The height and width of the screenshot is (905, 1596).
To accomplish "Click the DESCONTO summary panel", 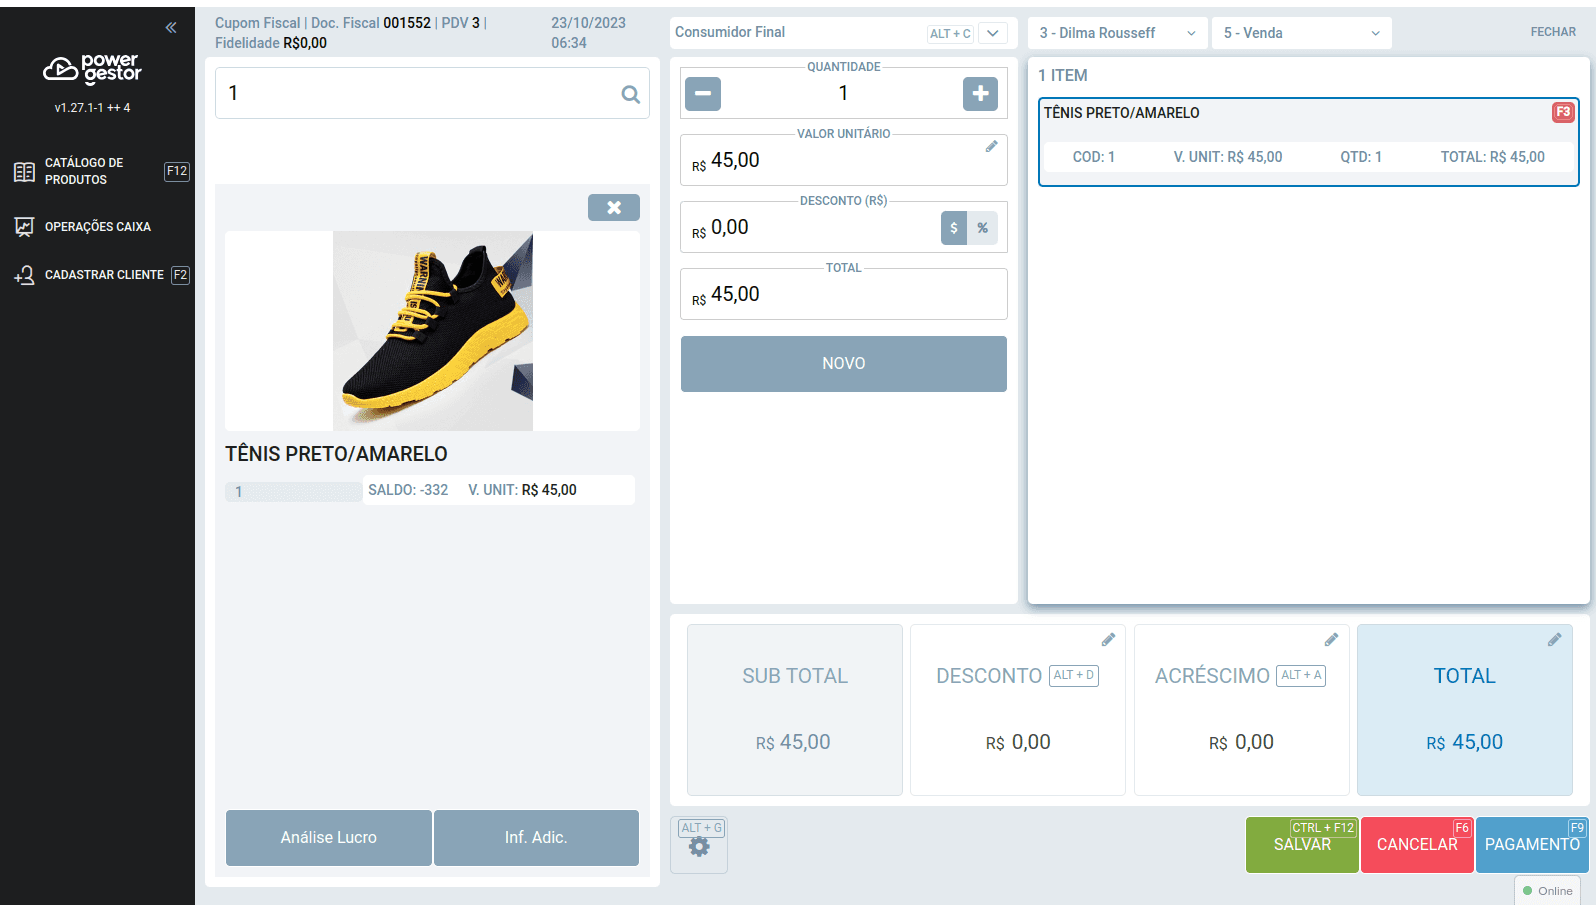I will point(1018,710).
